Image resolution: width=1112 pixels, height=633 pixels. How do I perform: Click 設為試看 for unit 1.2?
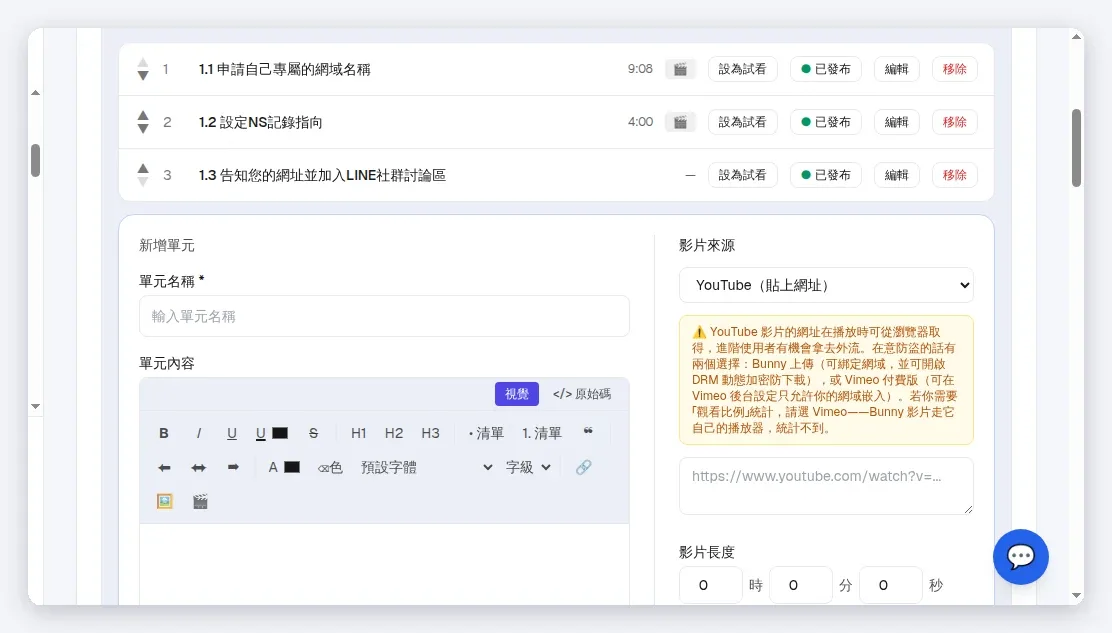point(743,122)
